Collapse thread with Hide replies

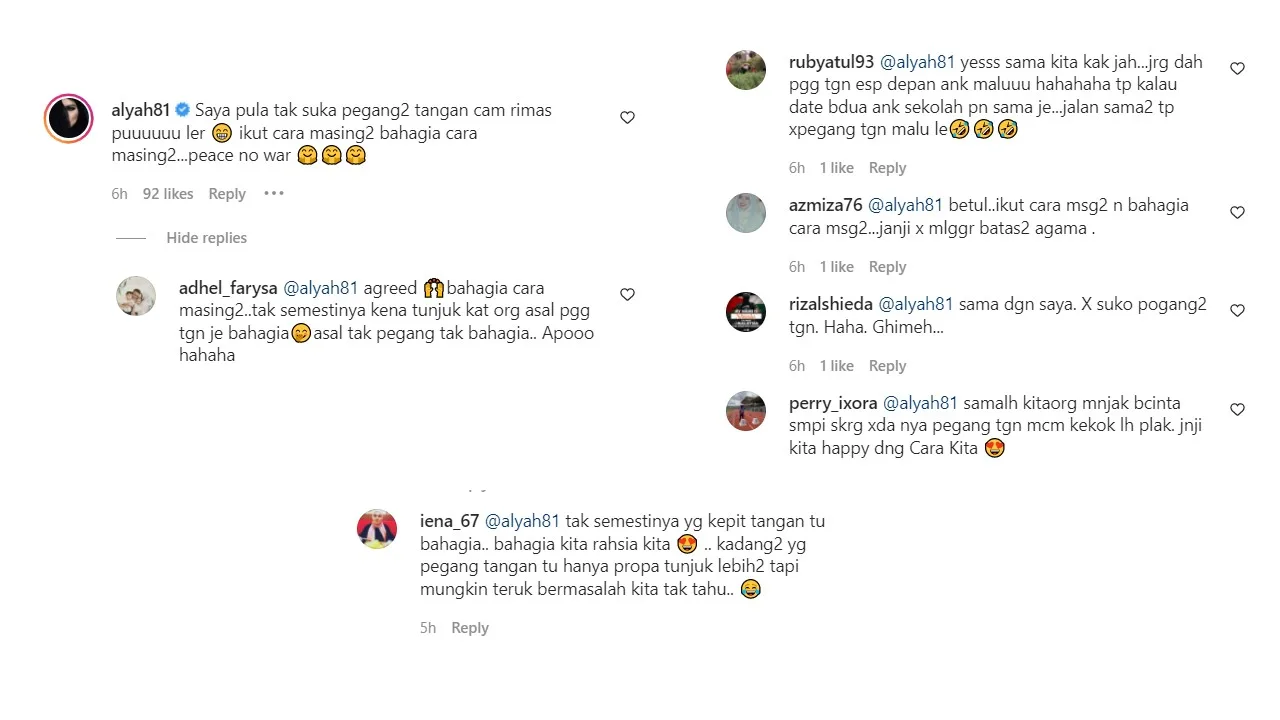(x=206, y=238)
